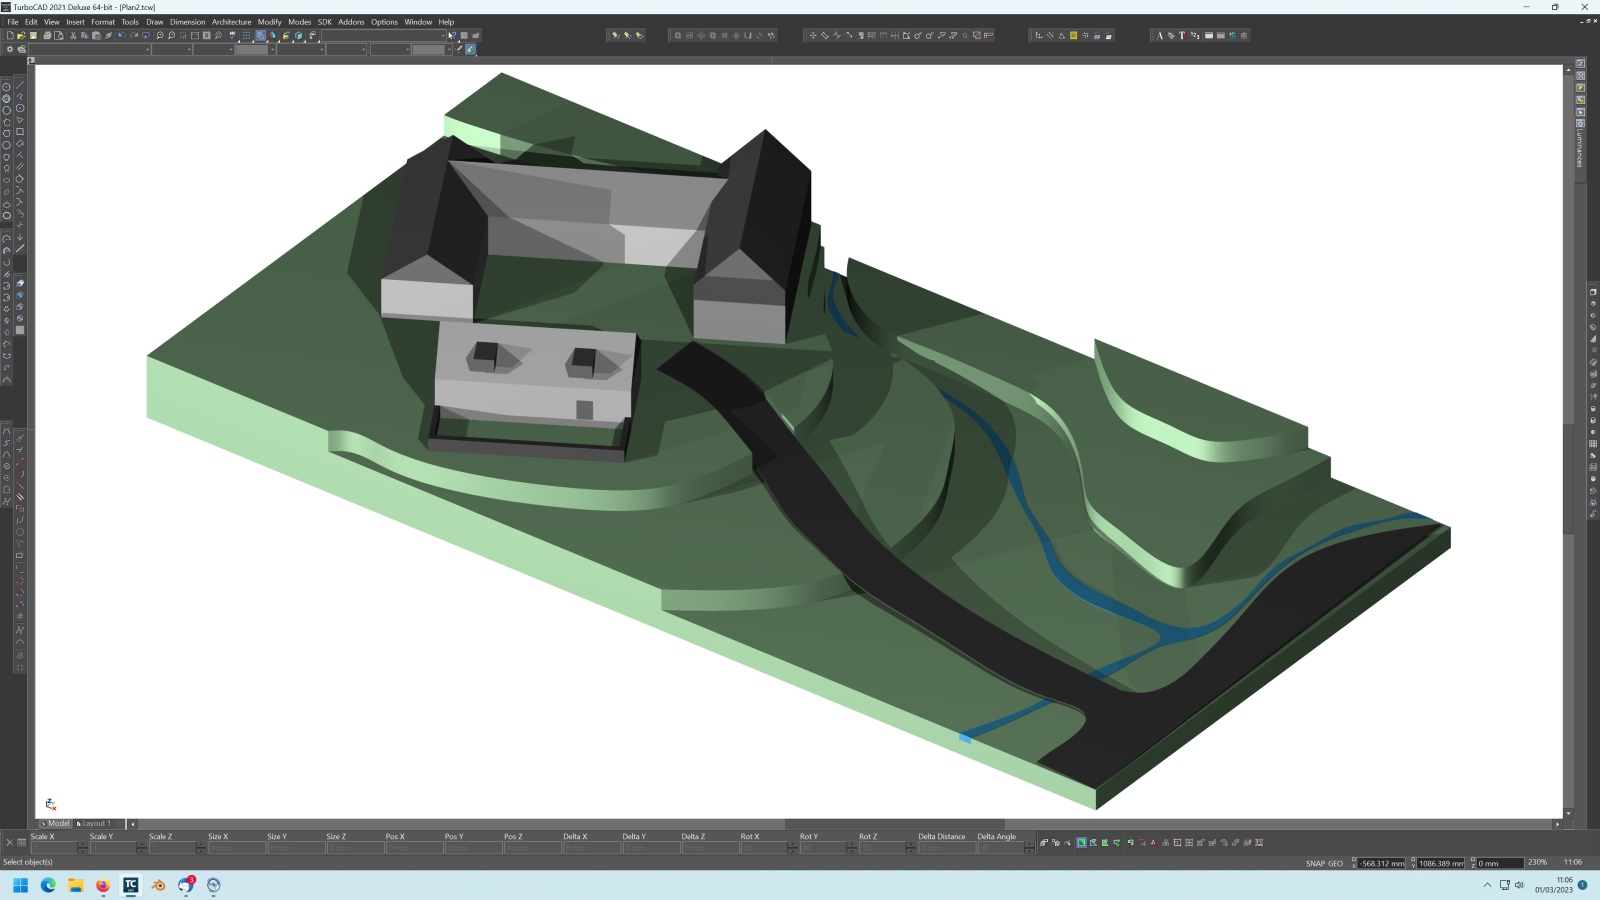Screen dimensions: 1600x900
Task: Click the Save icon in toolbar
Action: point(33,36)
